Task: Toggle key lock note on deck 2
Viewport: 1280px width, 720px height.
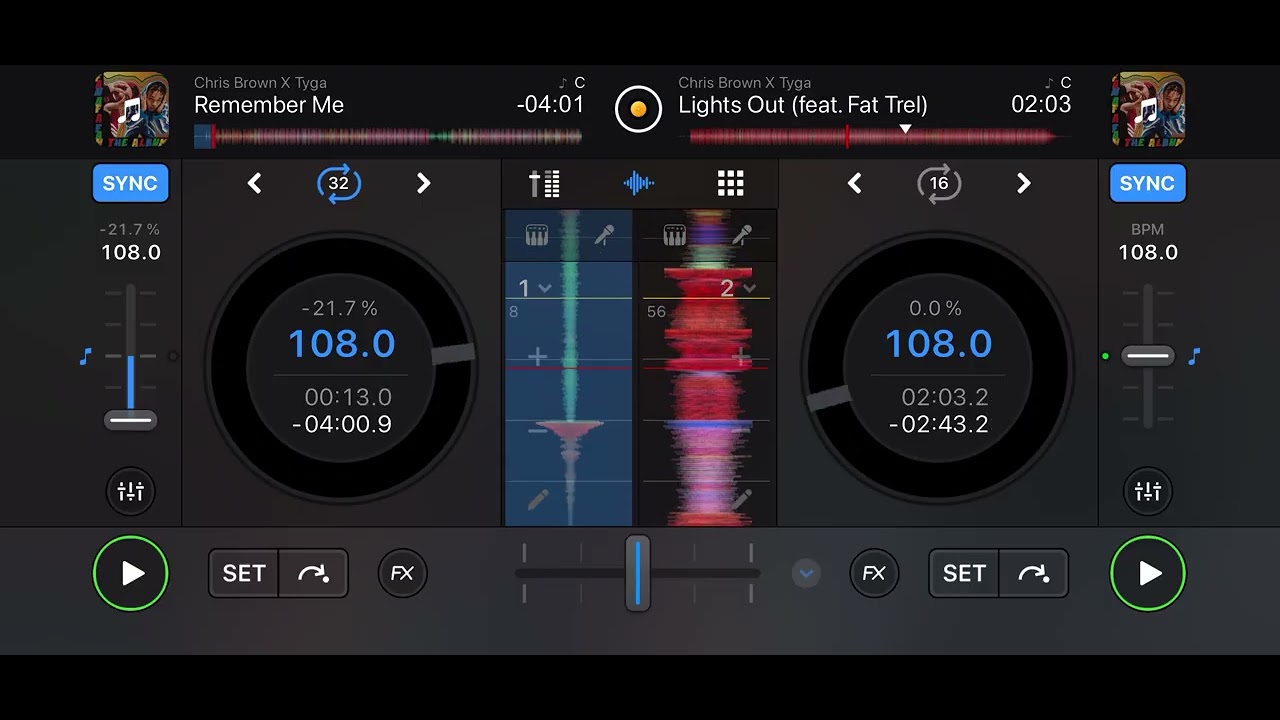Action: point(1194,356)
